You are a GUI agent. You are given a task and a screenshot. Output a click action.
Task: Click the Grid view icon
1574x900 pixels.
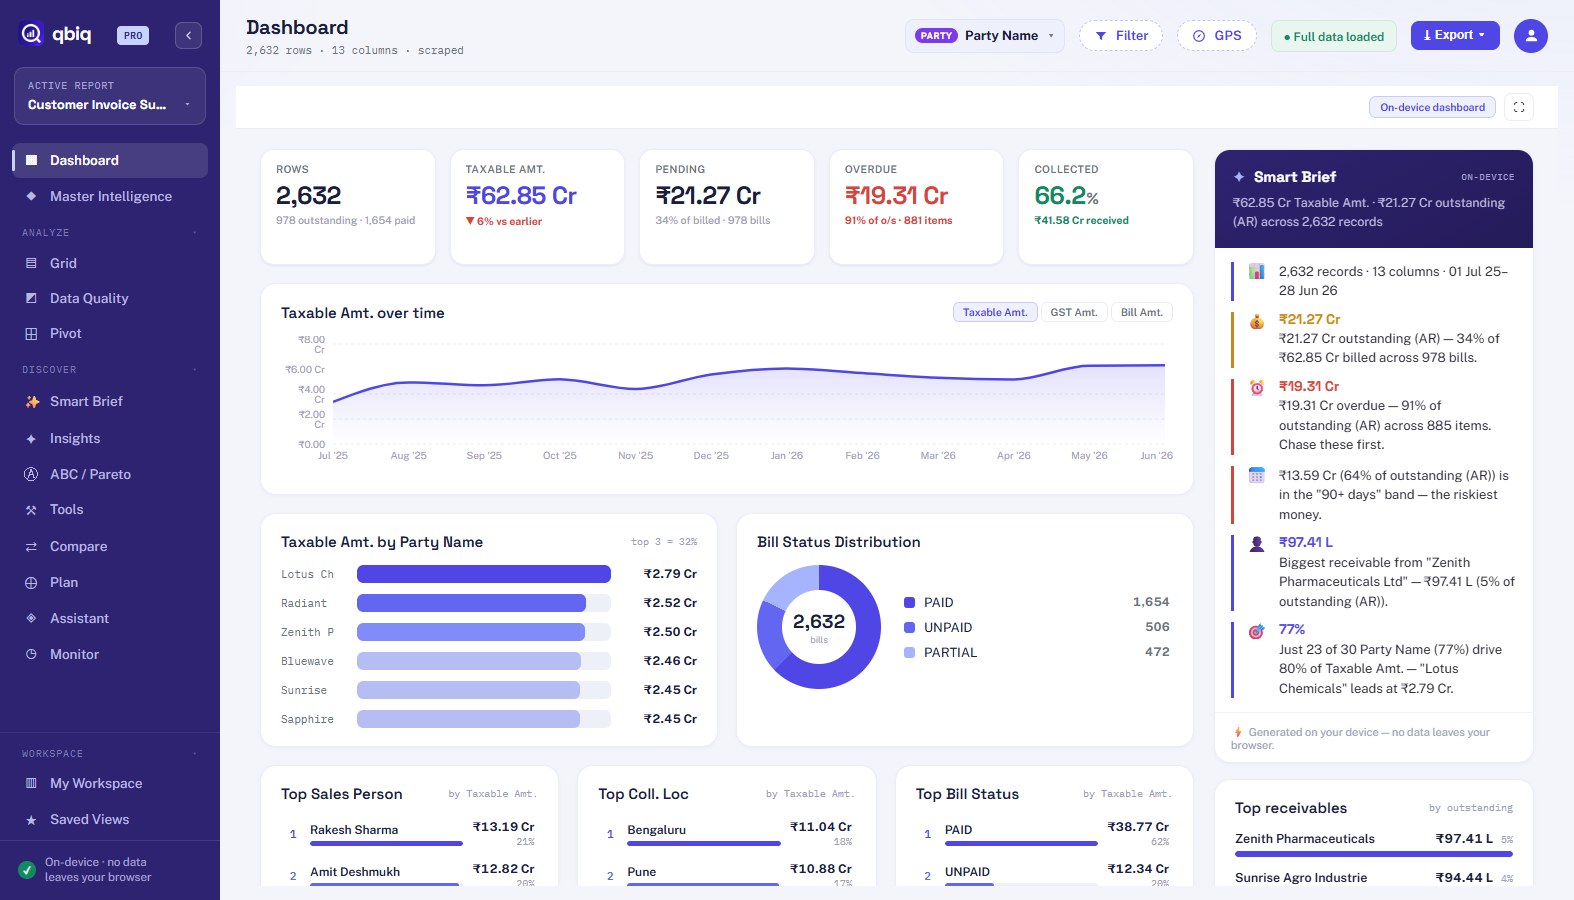click(x=31, y=263)
